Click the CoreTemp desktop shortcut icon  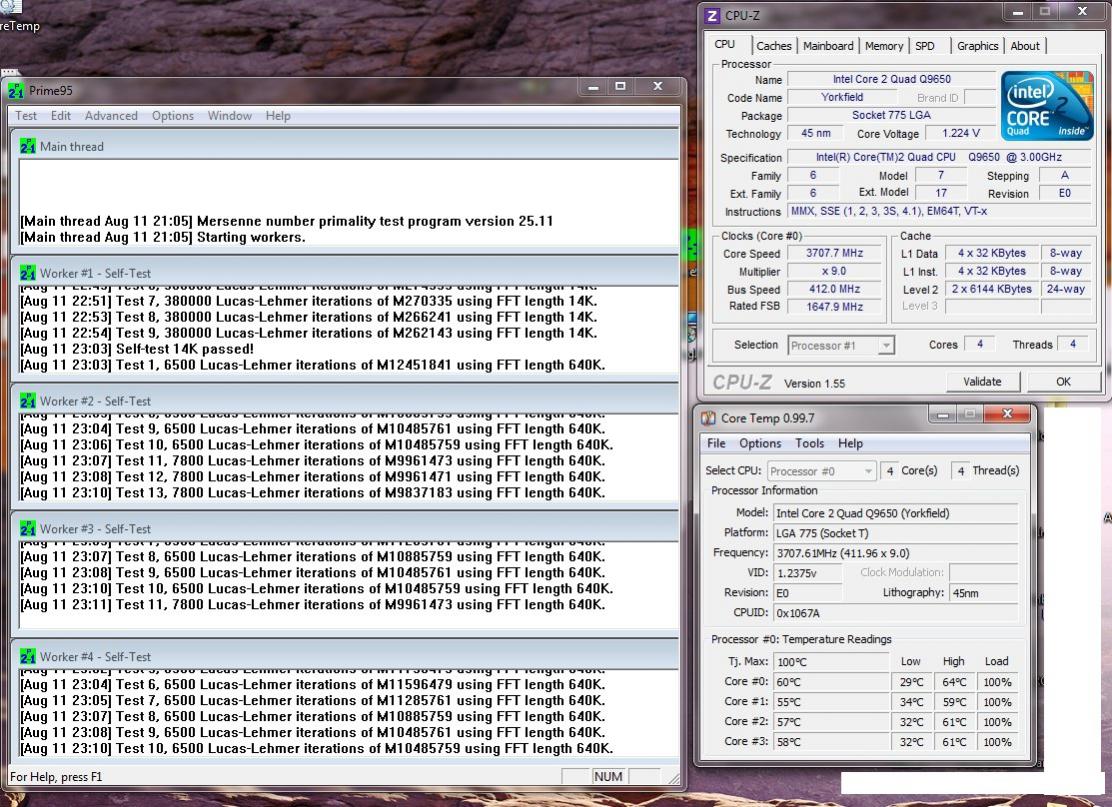pyautogui.click(x=11, y=7)
